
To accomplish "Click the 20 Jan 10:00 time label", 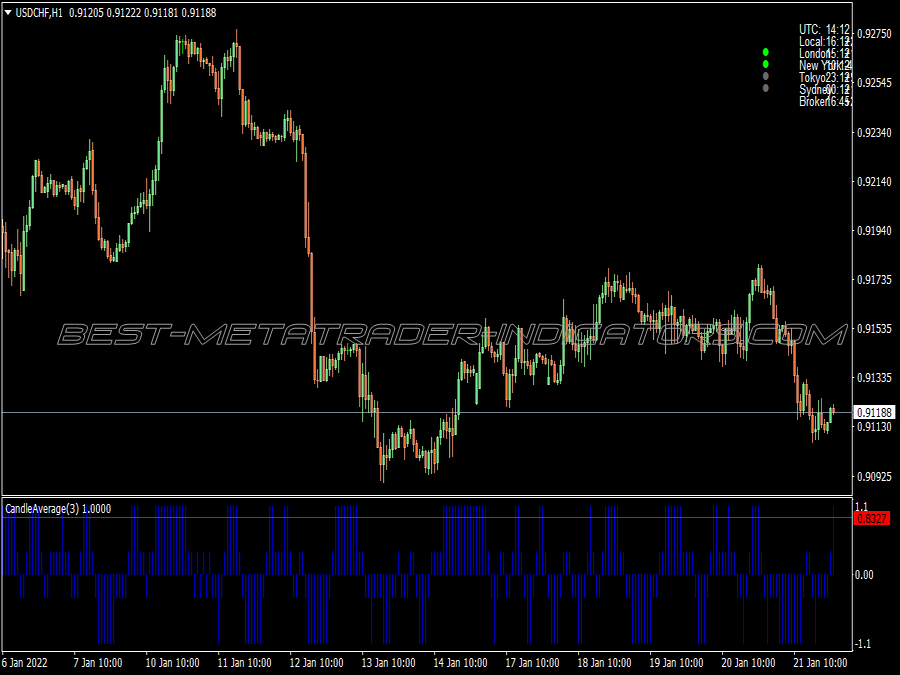I will point(748,662).
